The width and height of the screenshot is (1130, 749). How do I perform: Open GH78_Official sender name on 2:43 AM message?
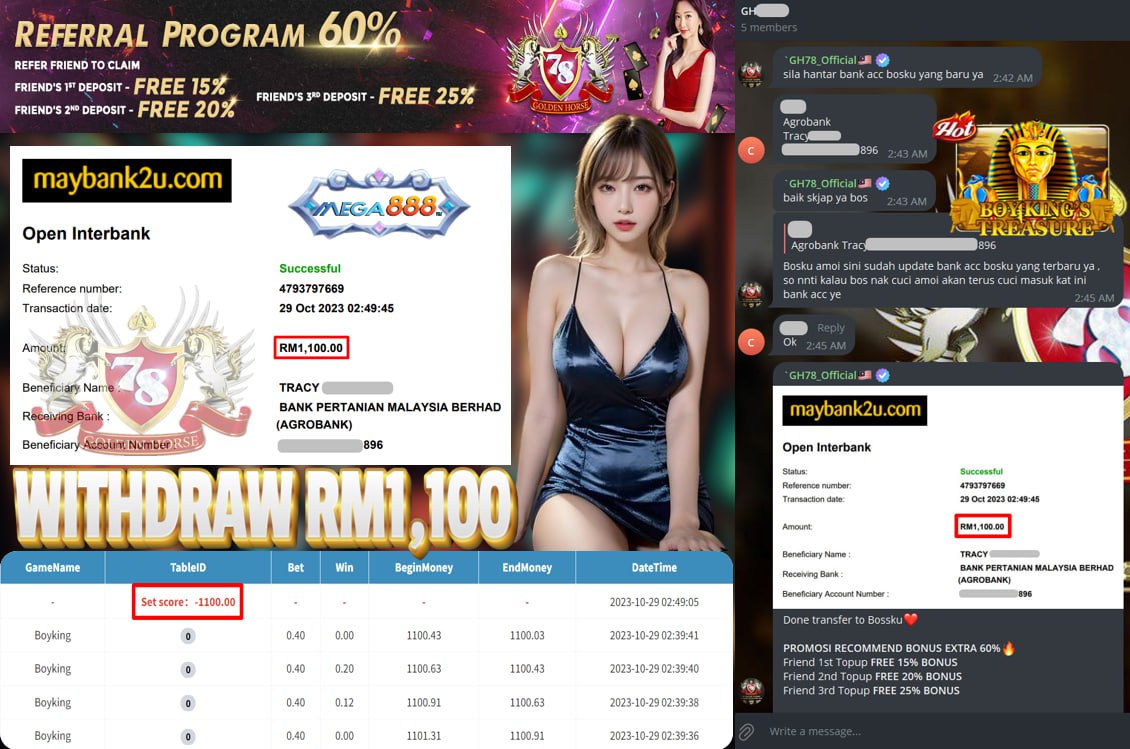click(822, 184)
